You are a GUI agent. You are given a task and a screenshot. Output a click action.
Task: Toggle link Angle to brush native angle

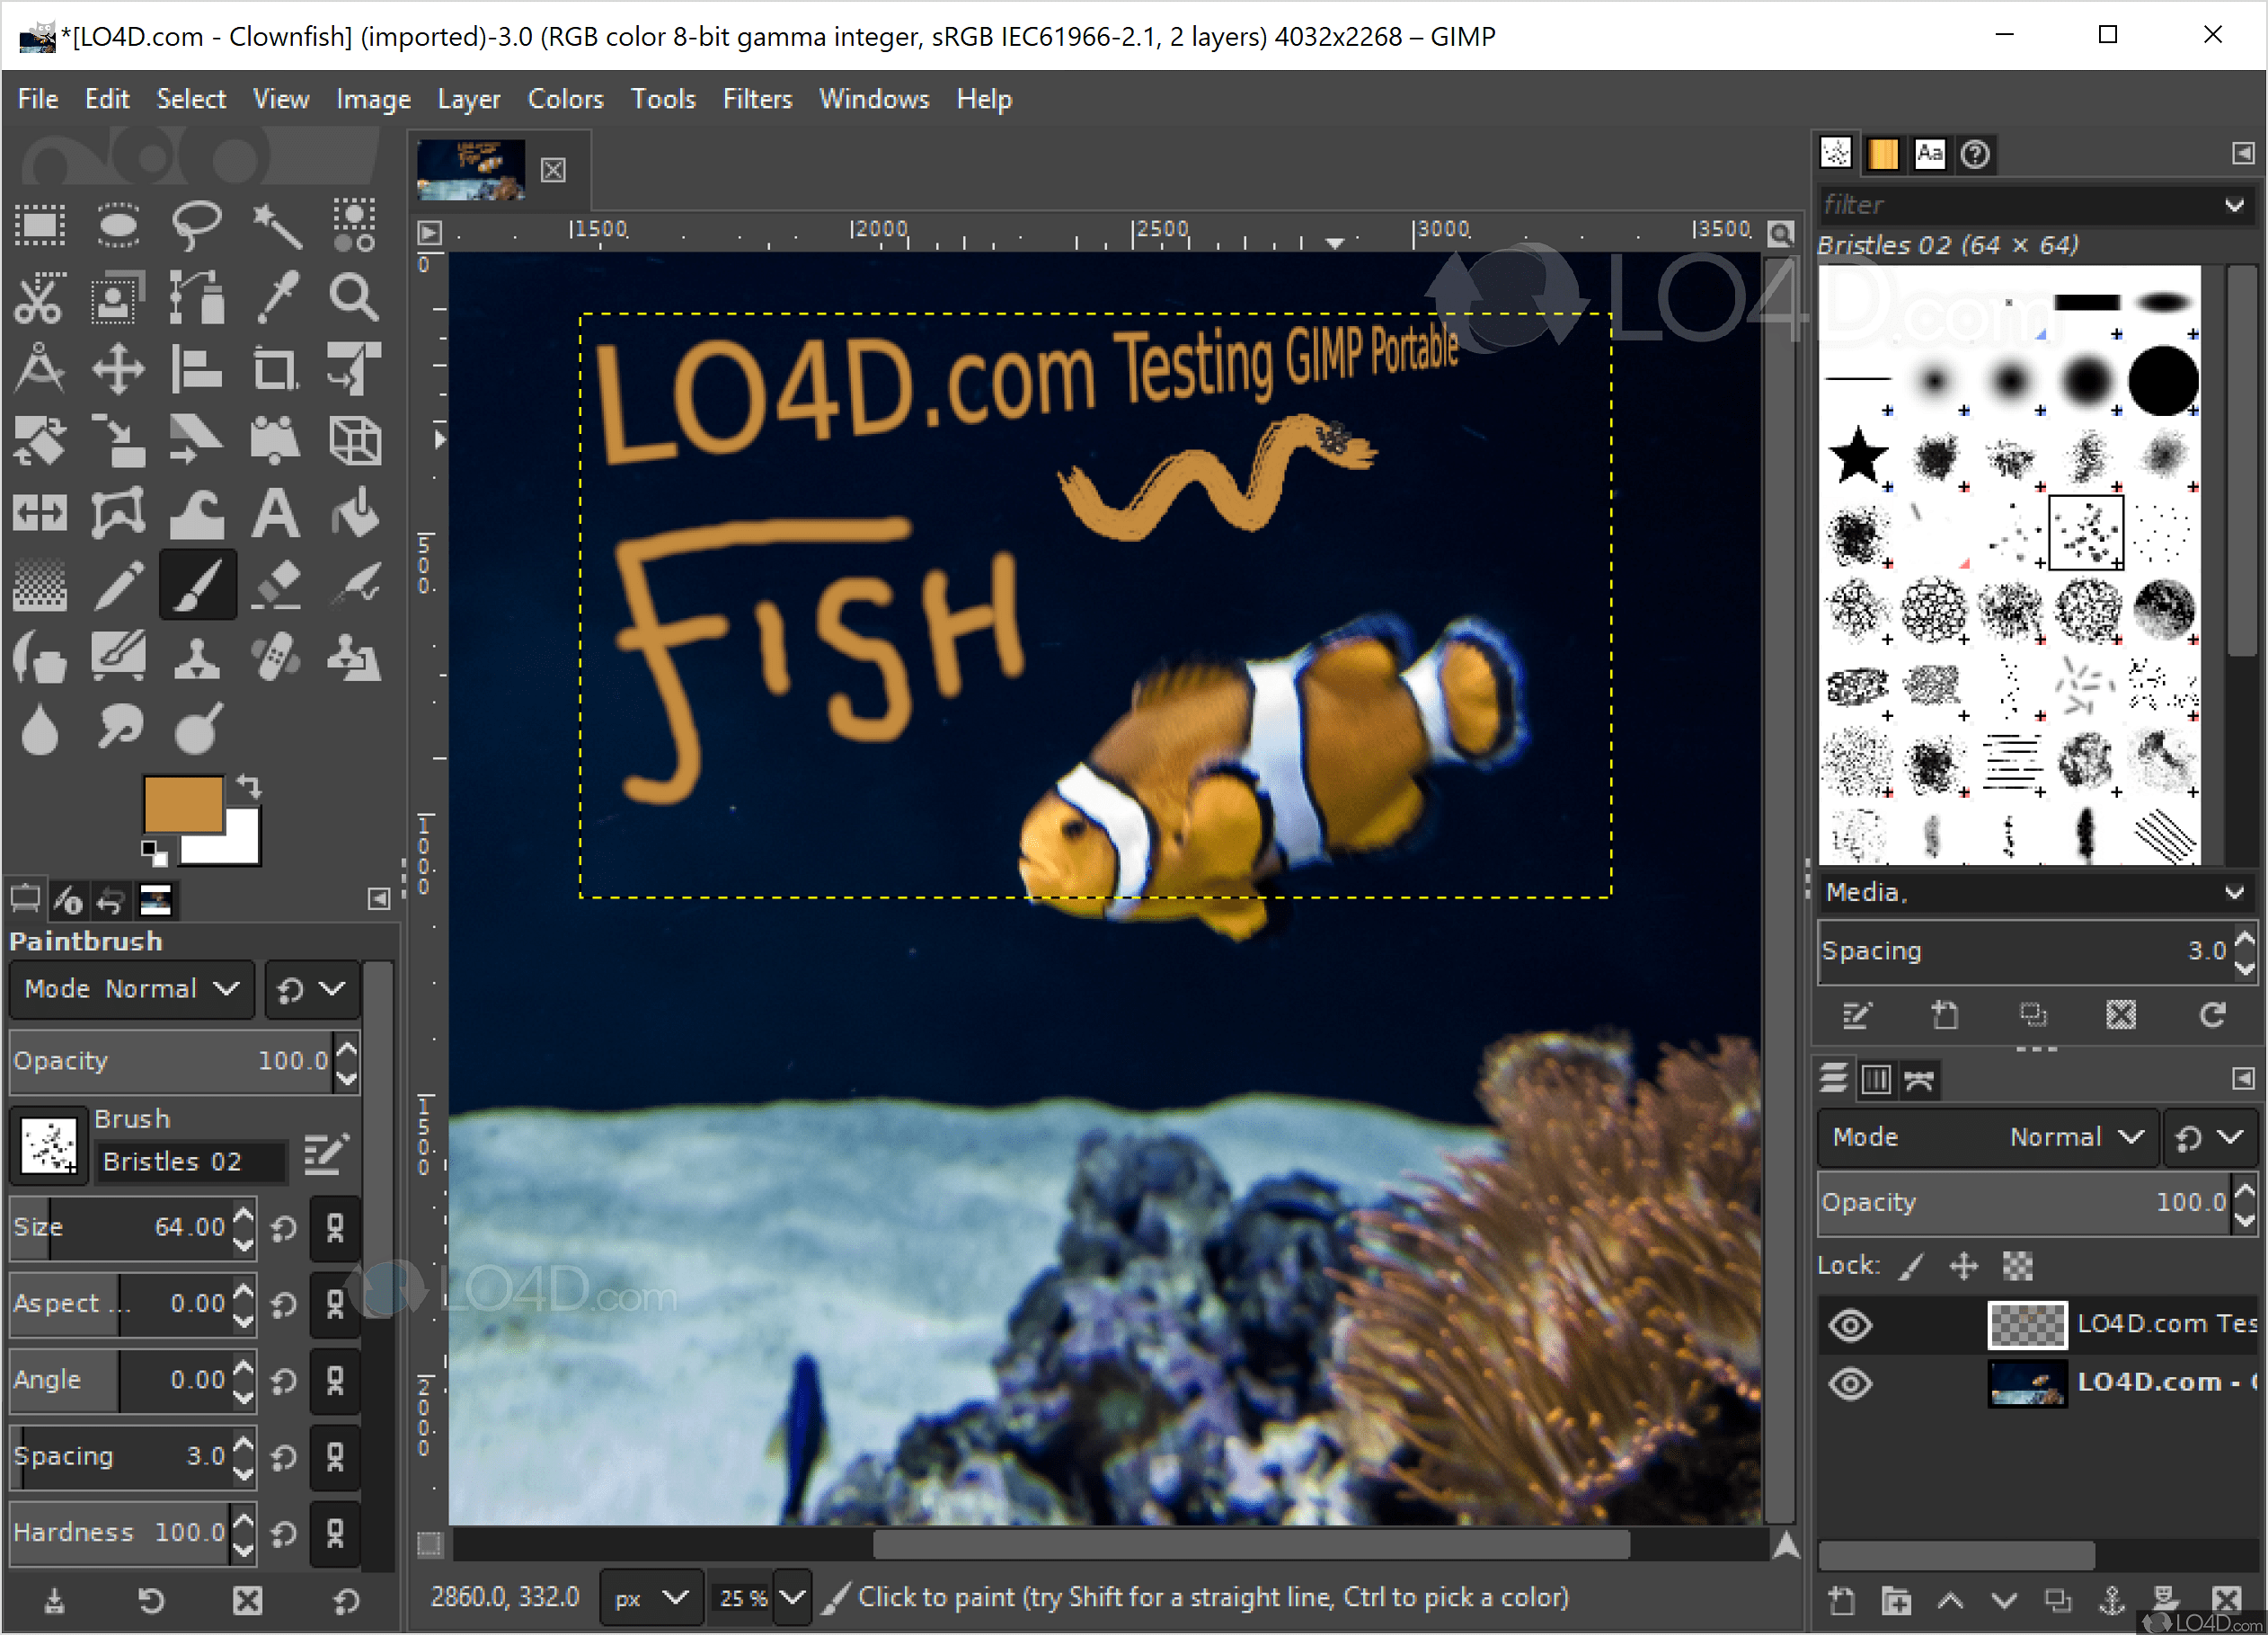pyautogui.click(x=335, y=1380)
